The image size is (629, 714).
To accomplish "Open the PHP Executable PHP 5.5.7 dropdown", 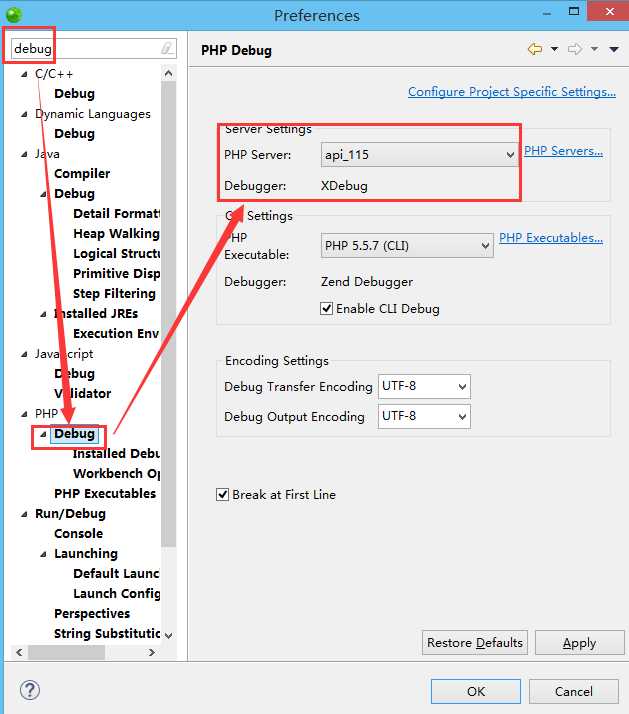I will 407,246.
